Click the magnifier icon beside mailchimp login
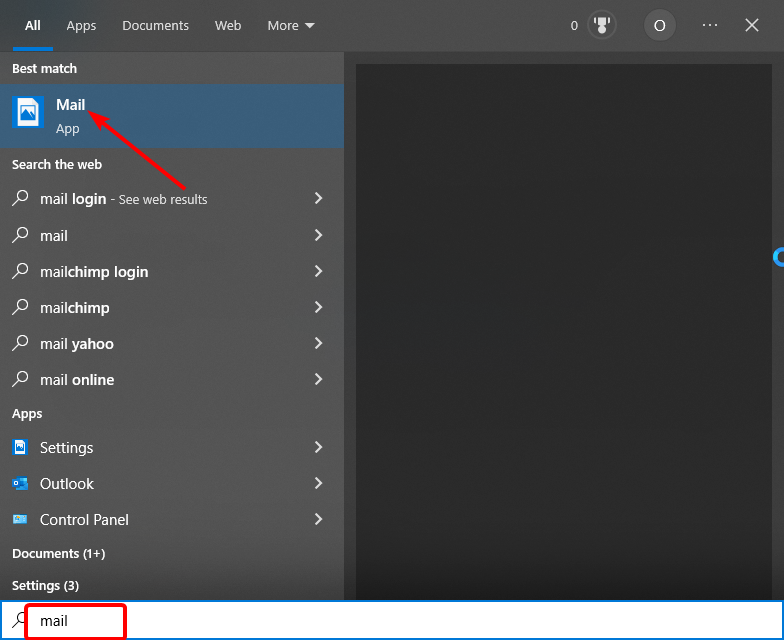 coord(20,271)
